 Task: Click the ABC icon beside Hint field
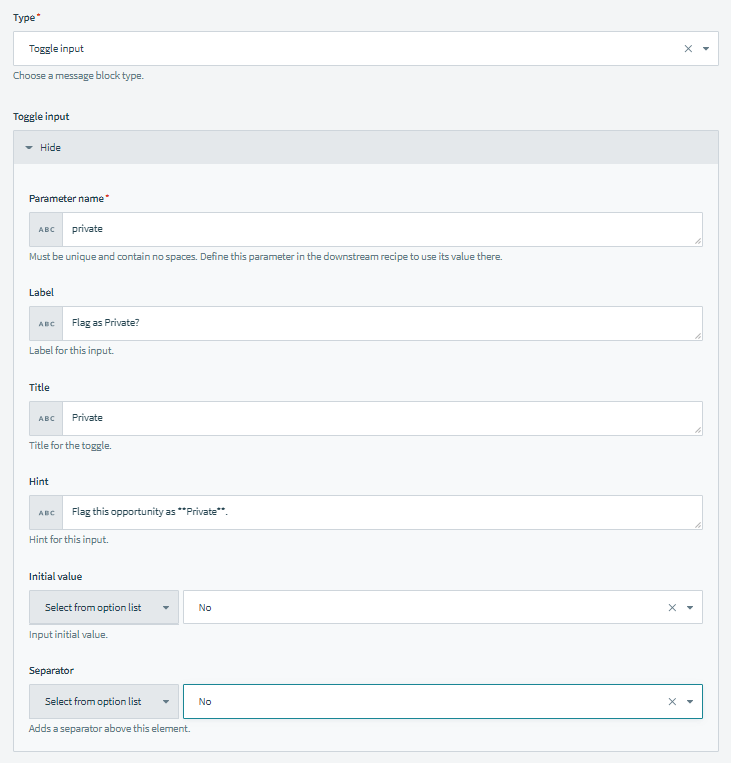tap(46, 512)
